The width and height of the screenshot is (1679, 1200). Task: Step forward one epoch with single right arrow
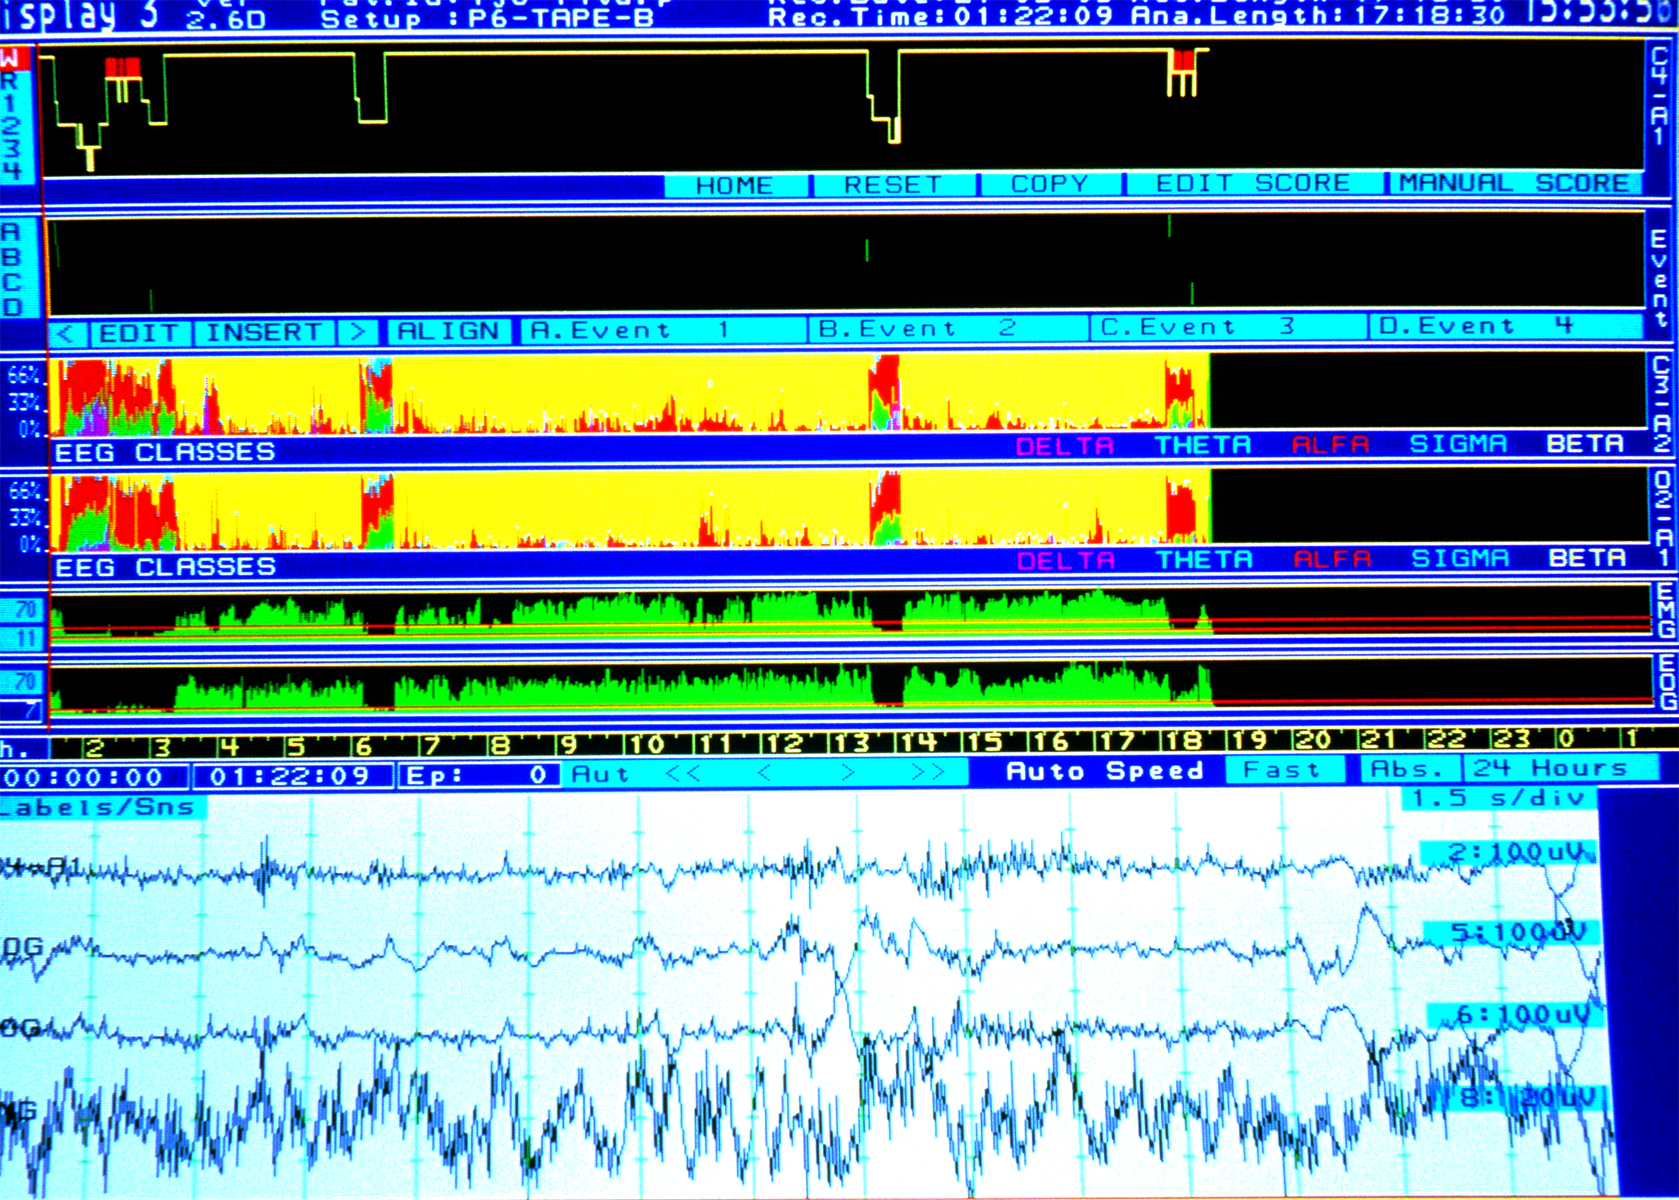847,773
